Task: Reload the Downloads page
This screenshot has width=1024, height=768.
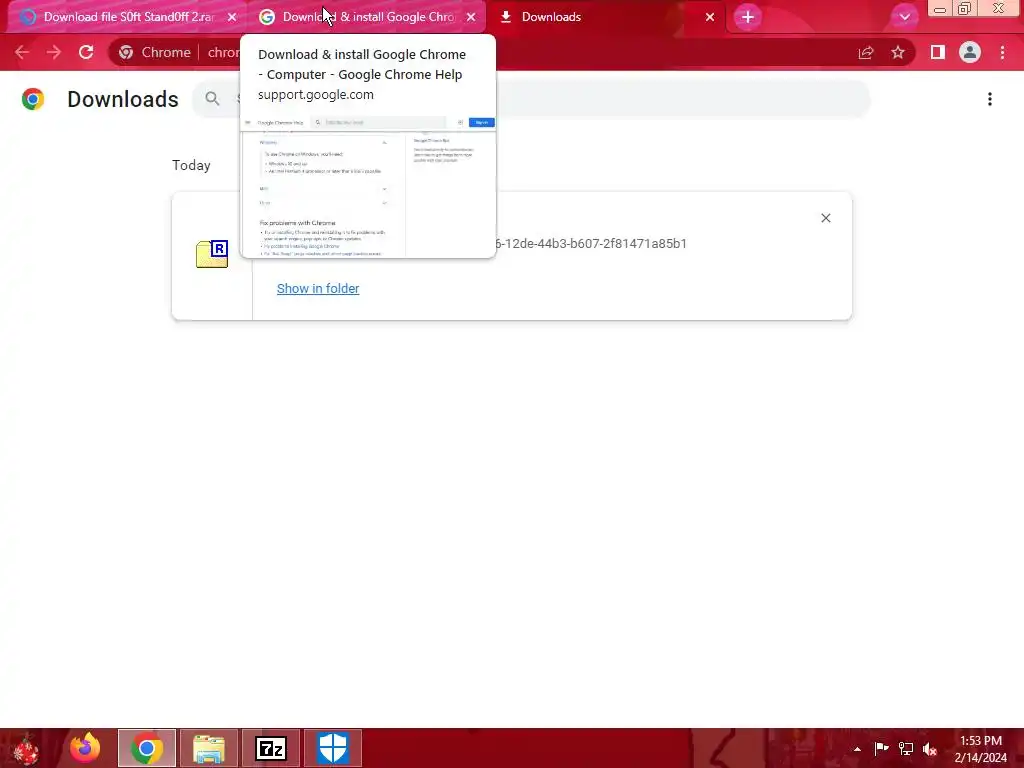Action: tap(86, 52)
